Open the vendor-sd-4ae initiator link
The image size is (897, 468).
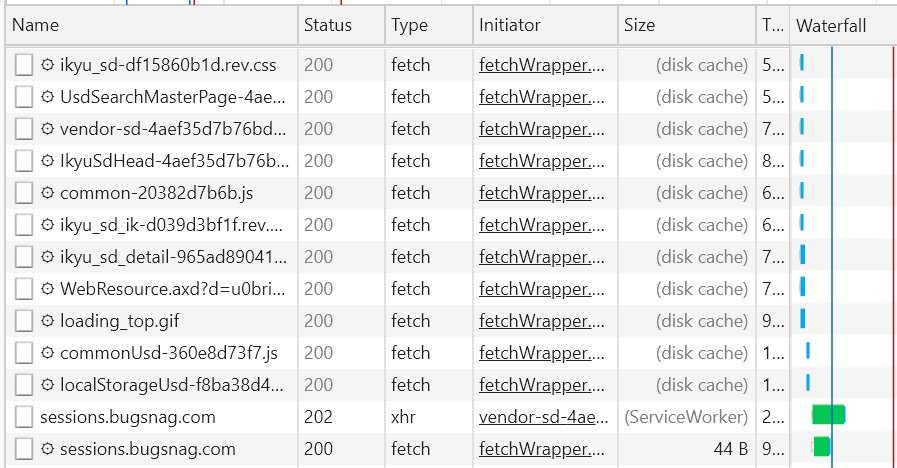point(543,417)
